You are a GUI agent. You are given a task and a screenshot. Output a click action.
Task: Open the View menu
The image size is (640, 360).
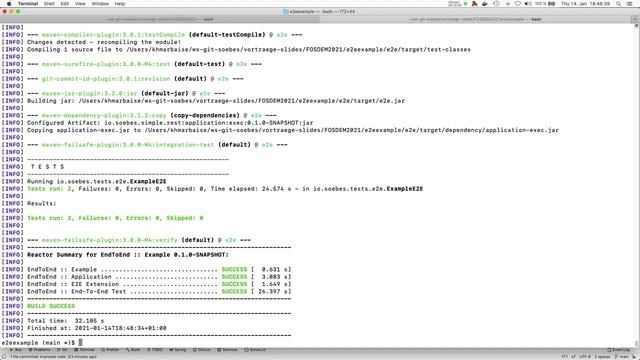(x=80, y=4)
